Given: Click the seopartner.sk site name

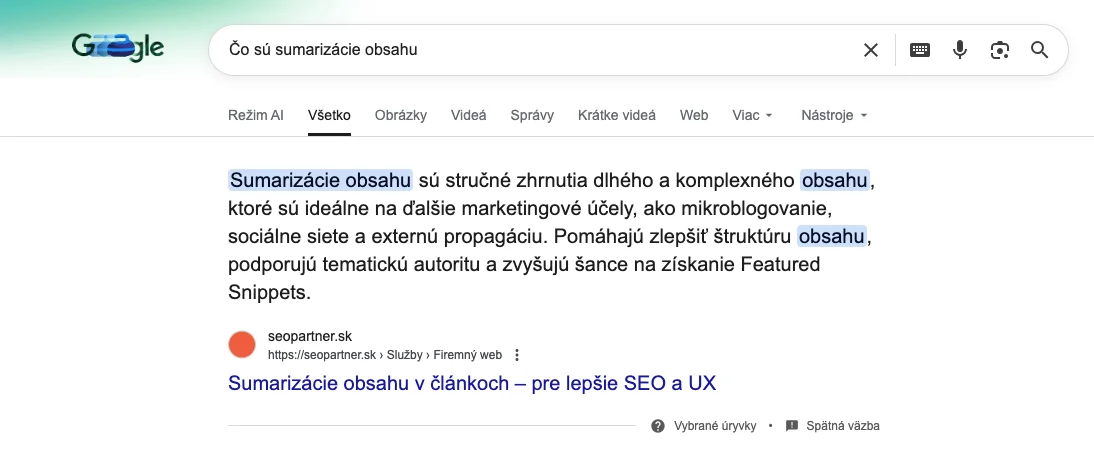Looking at the screenshot, I should point(310,337).
